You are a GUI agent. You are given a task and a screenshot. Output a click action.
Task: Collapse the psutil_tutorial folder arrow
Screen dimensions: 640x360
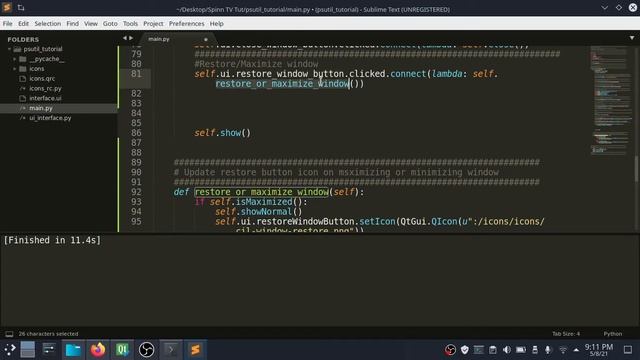(x=9, y=49)
